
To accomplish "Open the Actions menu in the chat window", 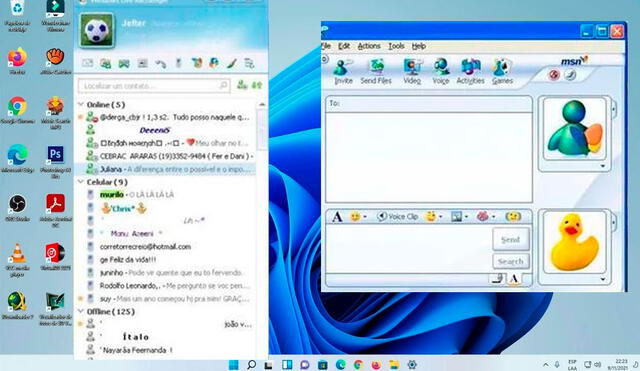I will tap(369, 46).
